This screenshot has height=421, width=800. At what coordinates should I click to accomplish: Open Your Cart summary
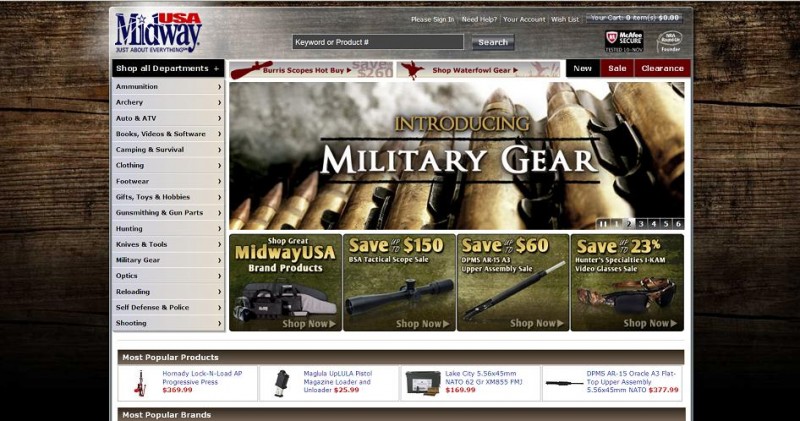click(x=635, y=18)
